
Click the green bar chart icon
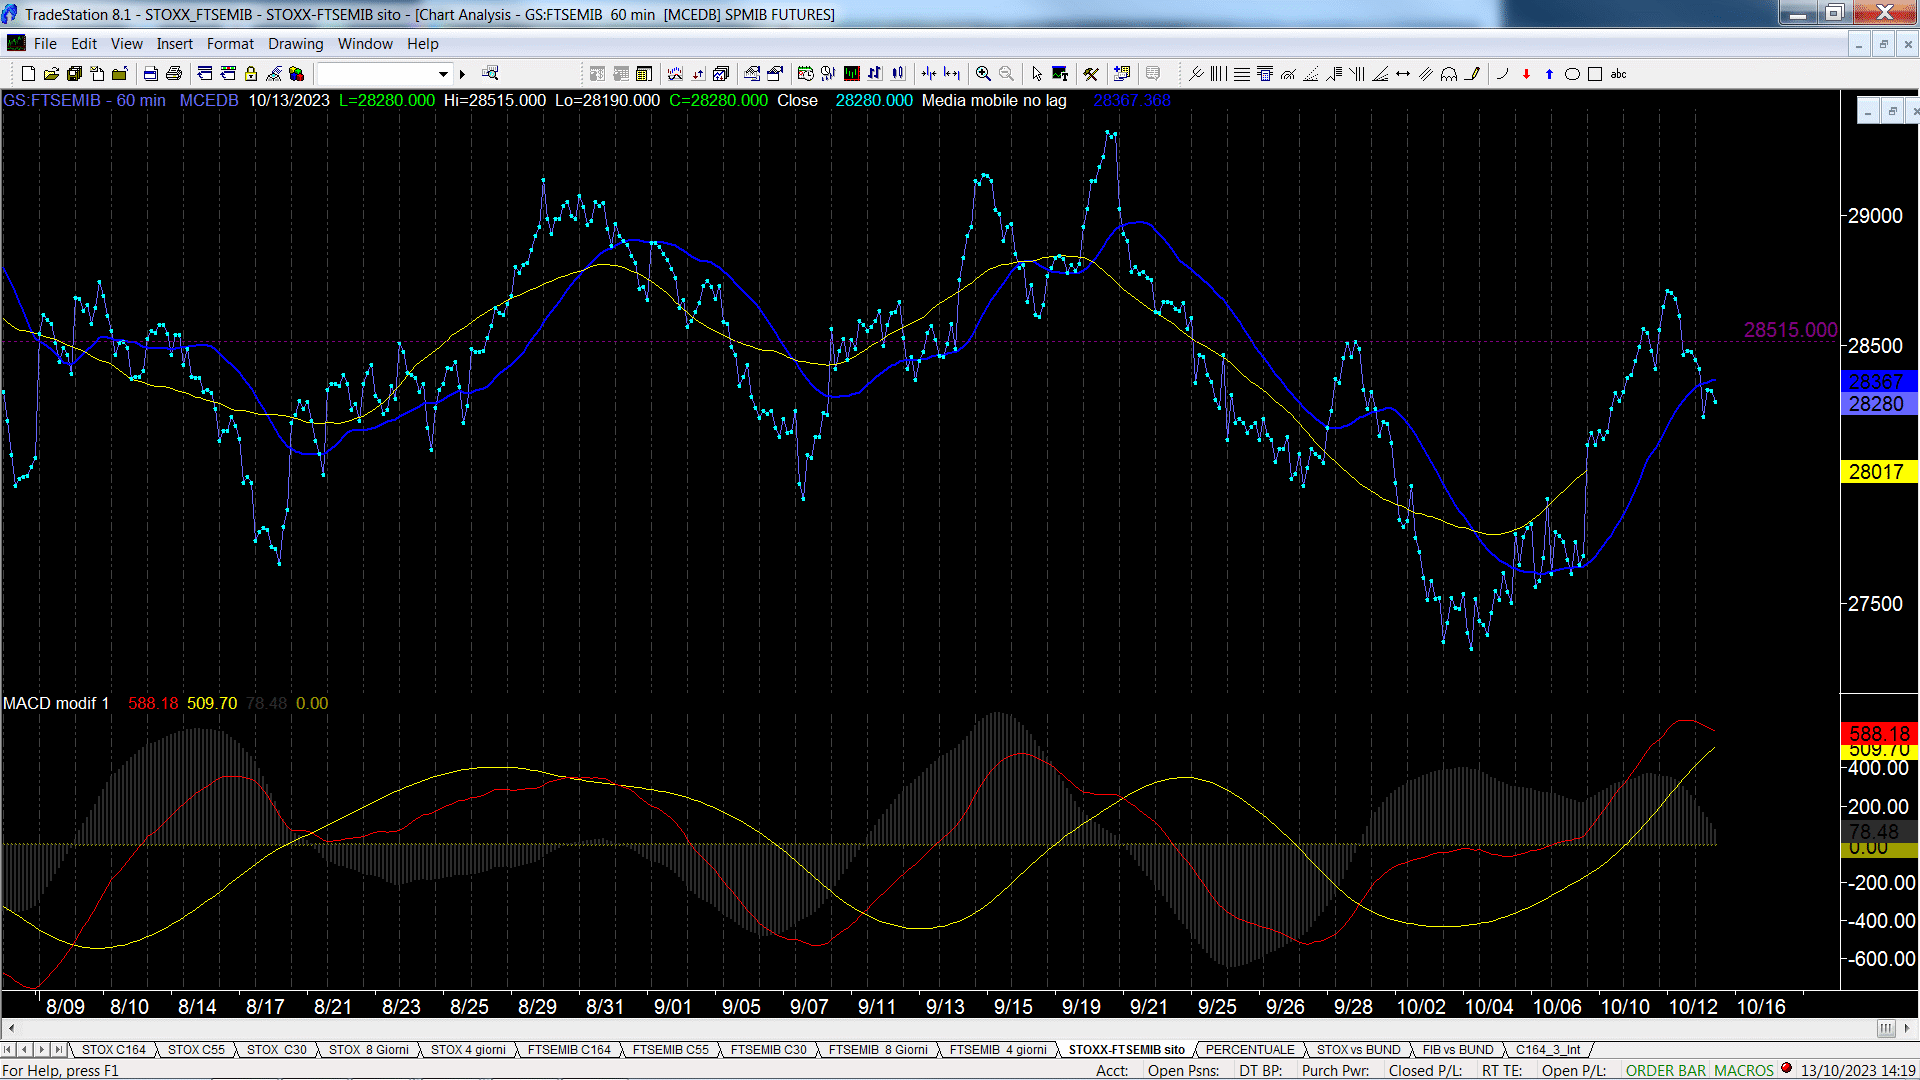click(x=852, y=73)
